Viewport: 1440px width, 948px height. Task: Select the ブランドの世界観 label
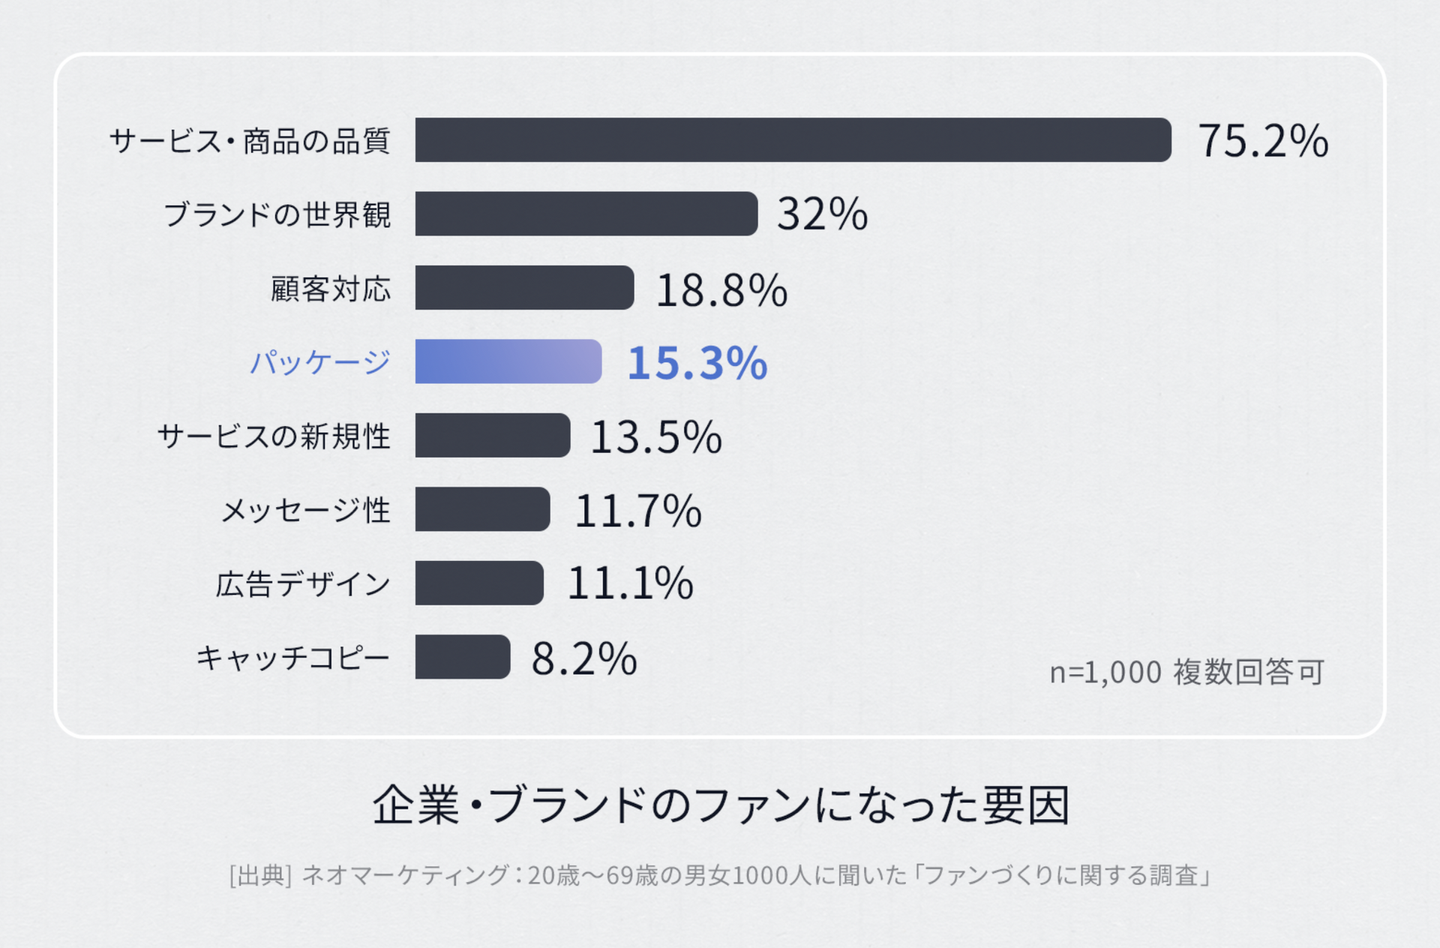pos(277,214)
